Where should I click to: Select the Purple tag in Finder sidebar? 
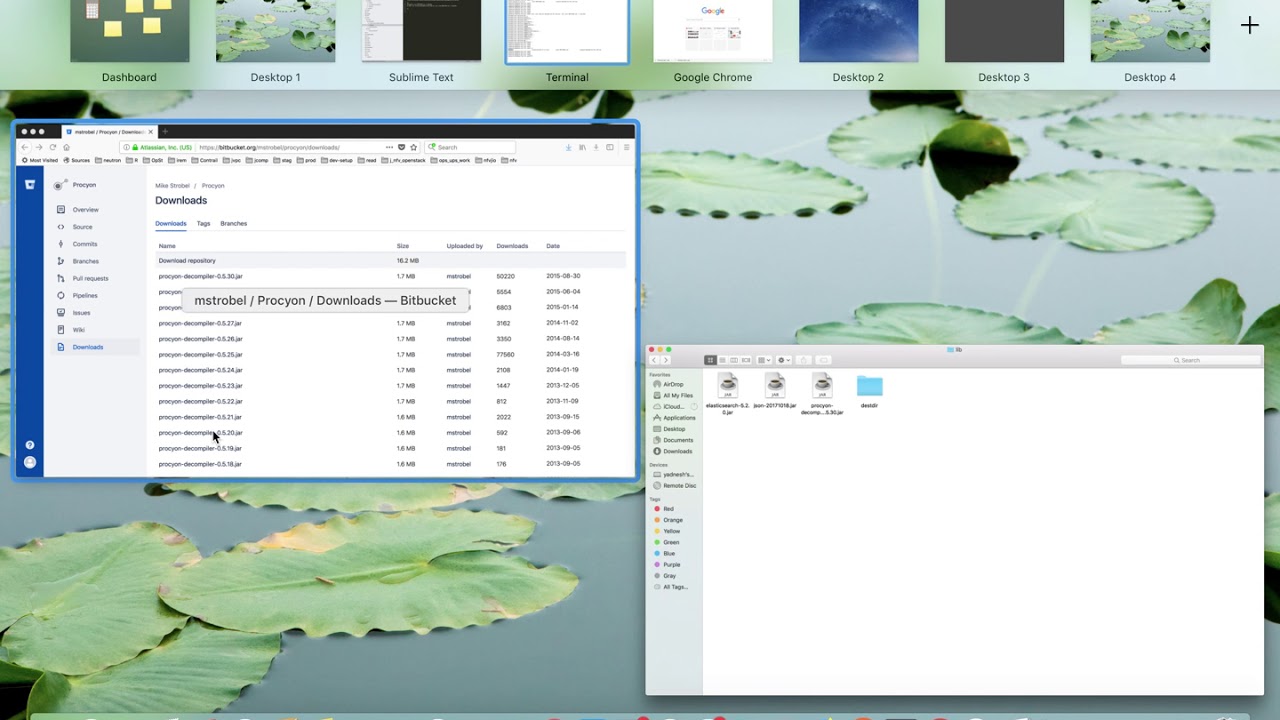coord(671,565)
